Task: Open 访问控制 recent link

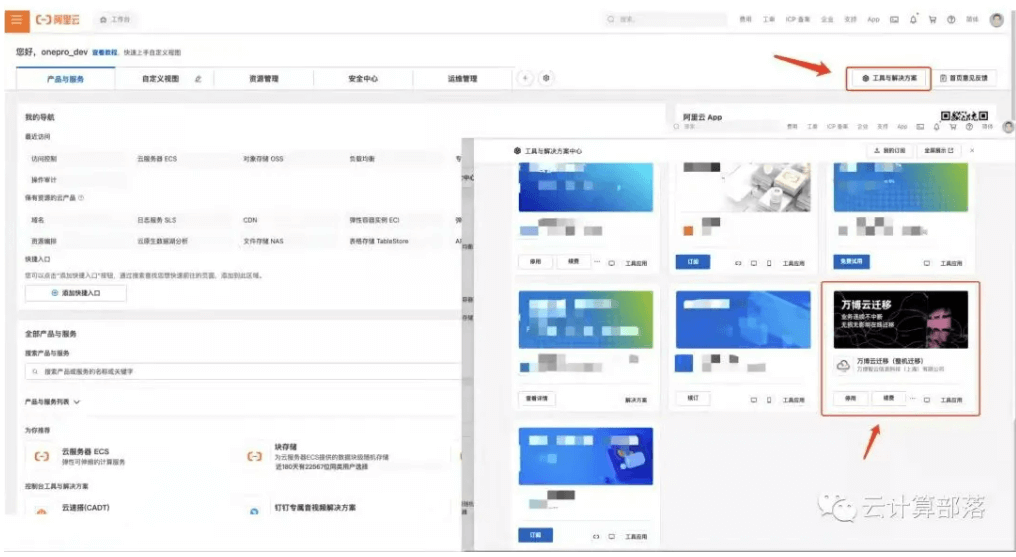Action: (x=44, y=159)
